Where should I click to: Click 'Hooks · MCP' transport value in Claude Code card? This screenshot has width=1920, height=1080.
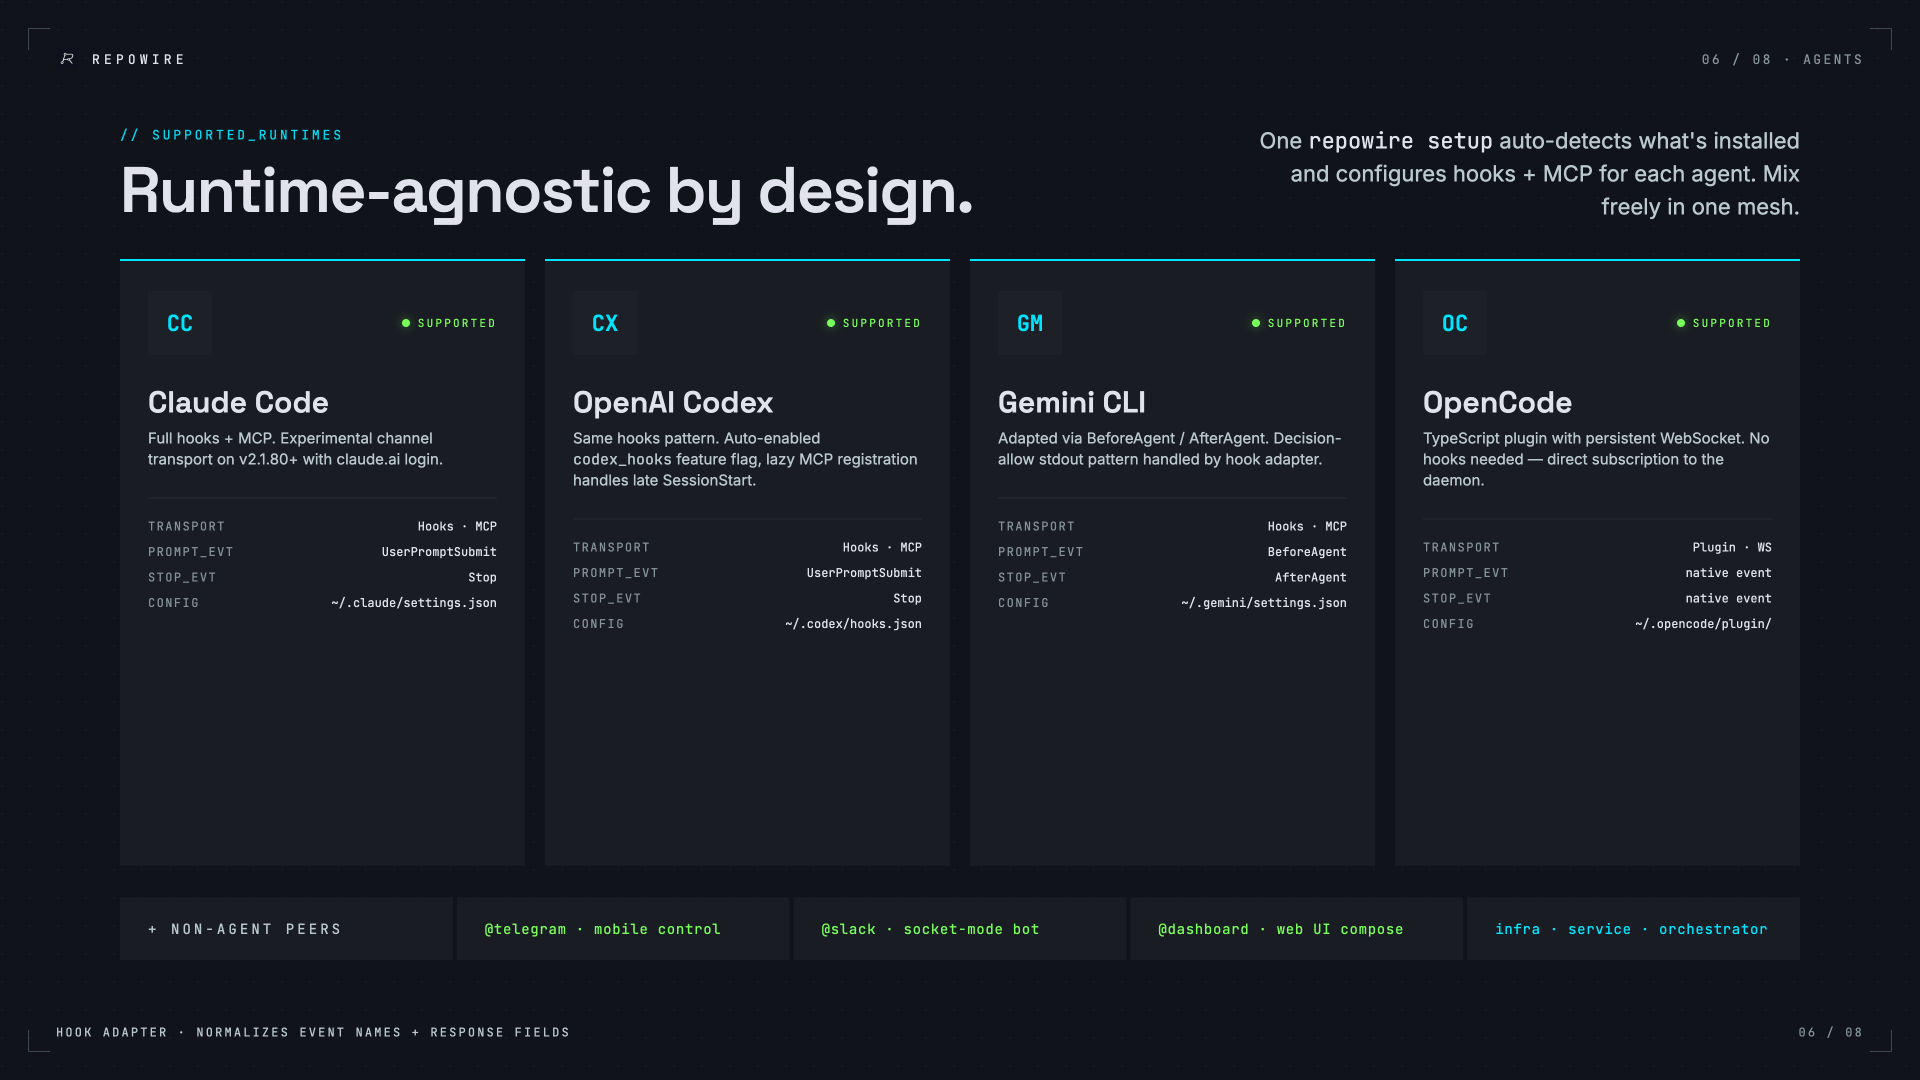(x=457, y=526)
